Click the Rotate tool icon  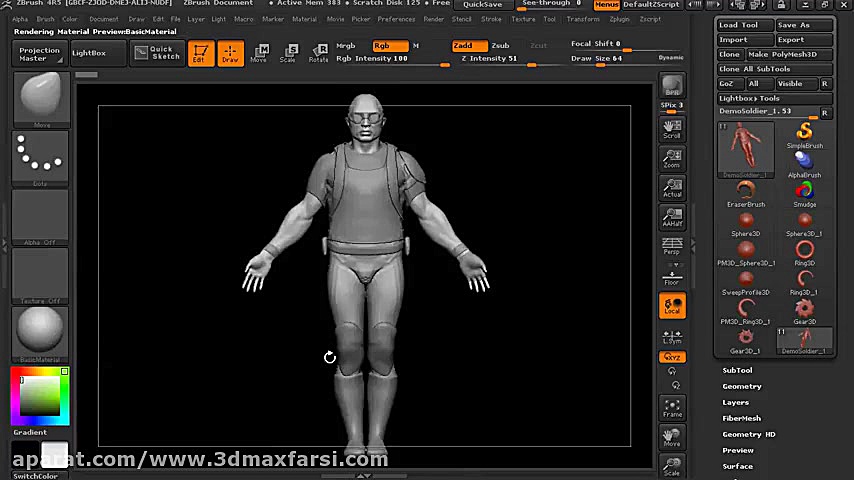coord(319,53)
